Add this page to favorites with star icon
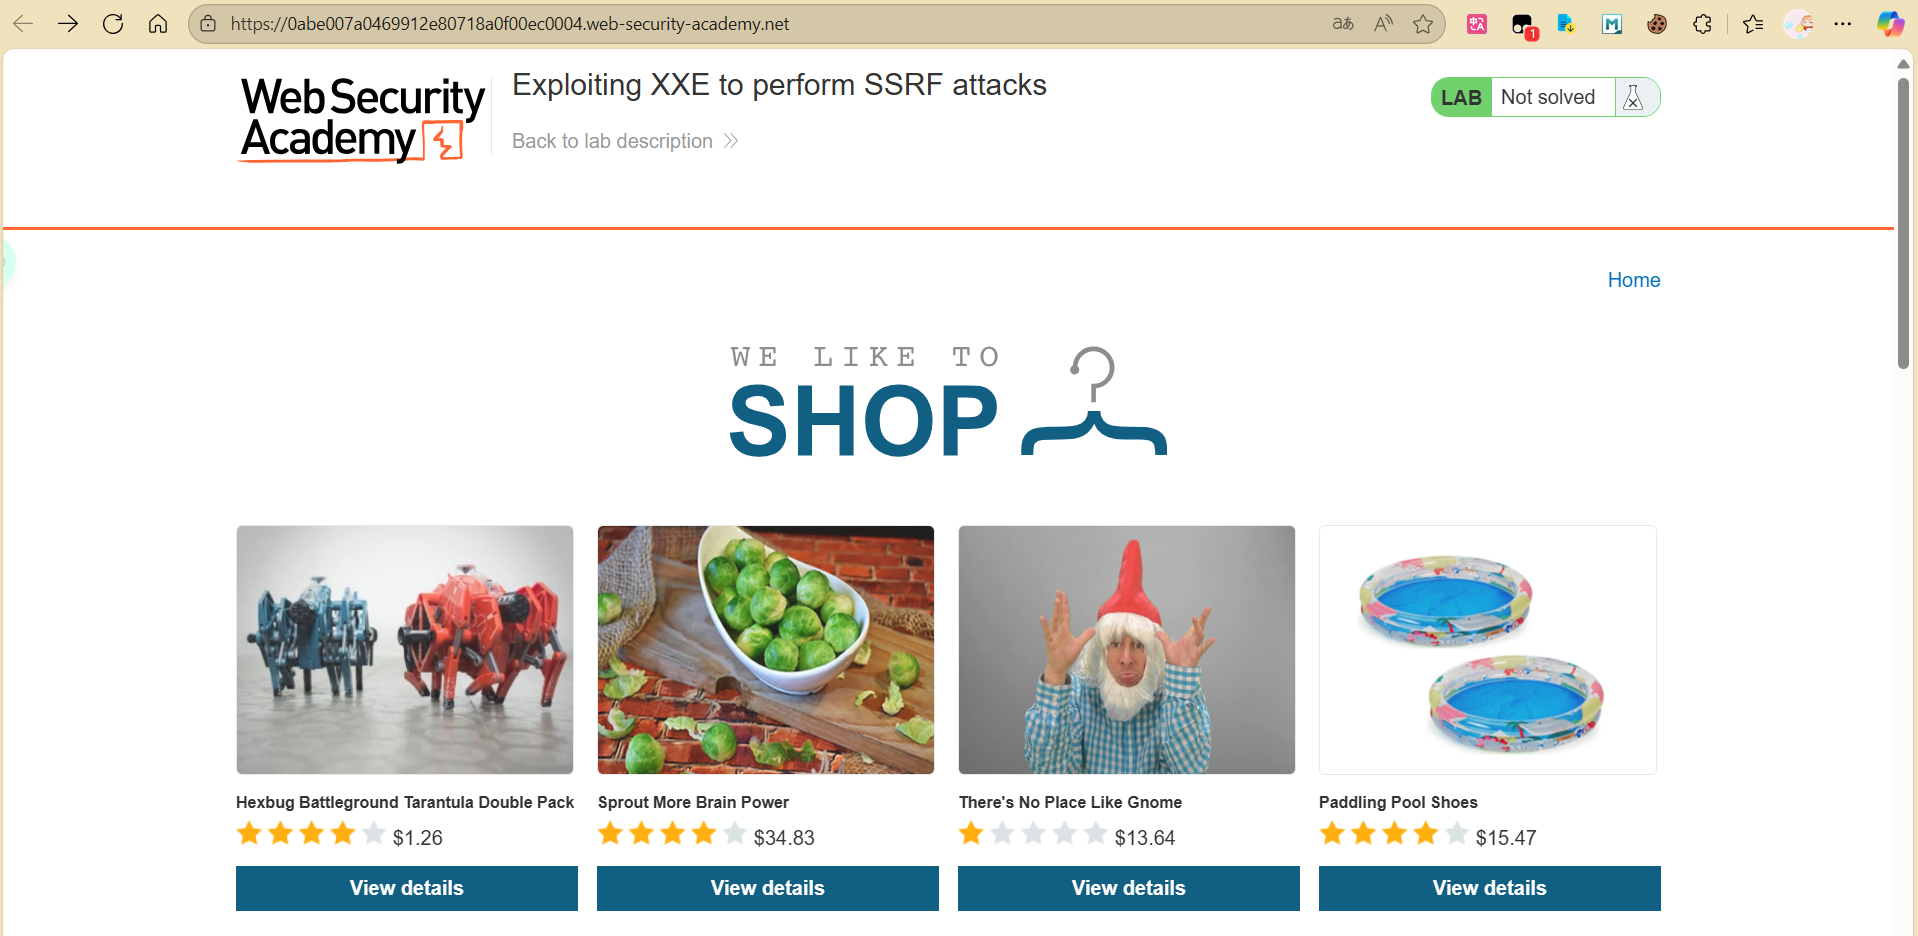 pyautogui.click(x=1423, y=24)
